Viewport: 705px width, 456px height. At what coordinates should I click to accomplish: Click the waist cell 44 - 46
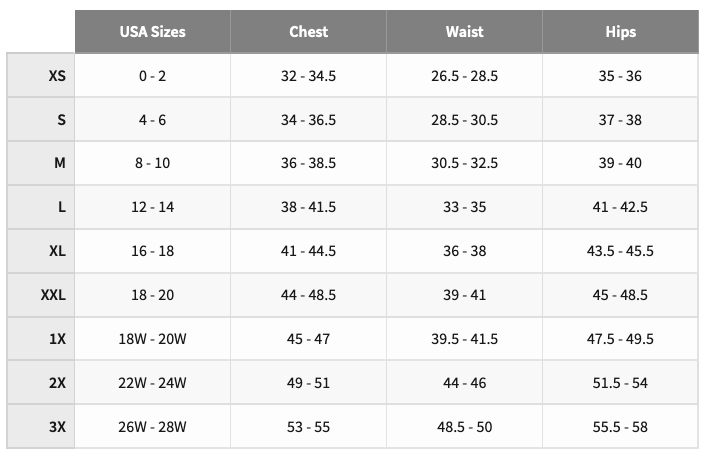point(464,383)
